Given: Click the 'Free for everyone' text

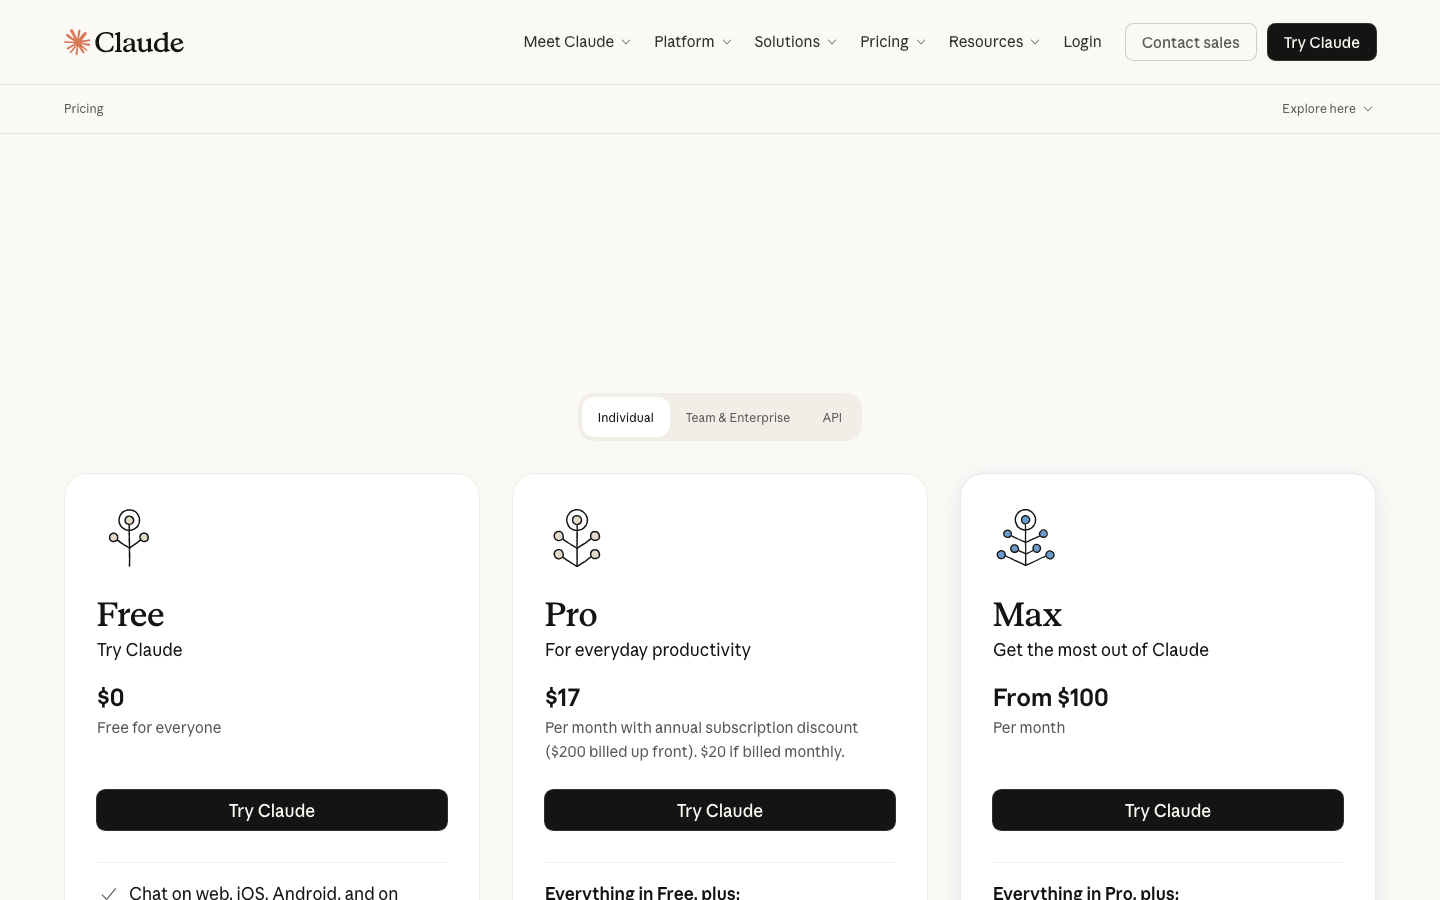Looking at the screenshot, I should pos(159,728).
